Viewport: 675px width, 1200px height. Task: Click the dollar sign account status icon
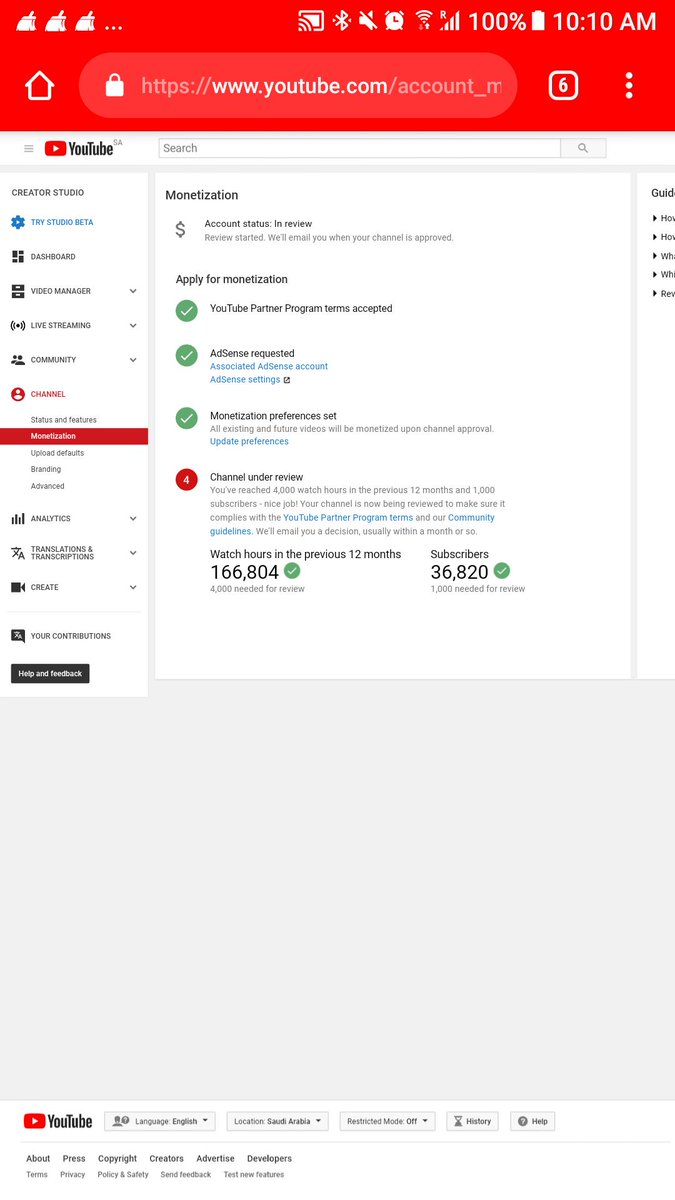(x=180, y=230)
